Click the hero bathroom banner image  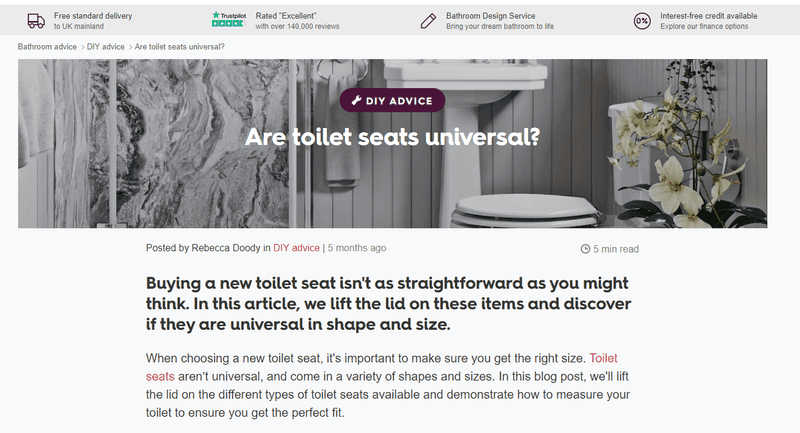pos(392,143)
